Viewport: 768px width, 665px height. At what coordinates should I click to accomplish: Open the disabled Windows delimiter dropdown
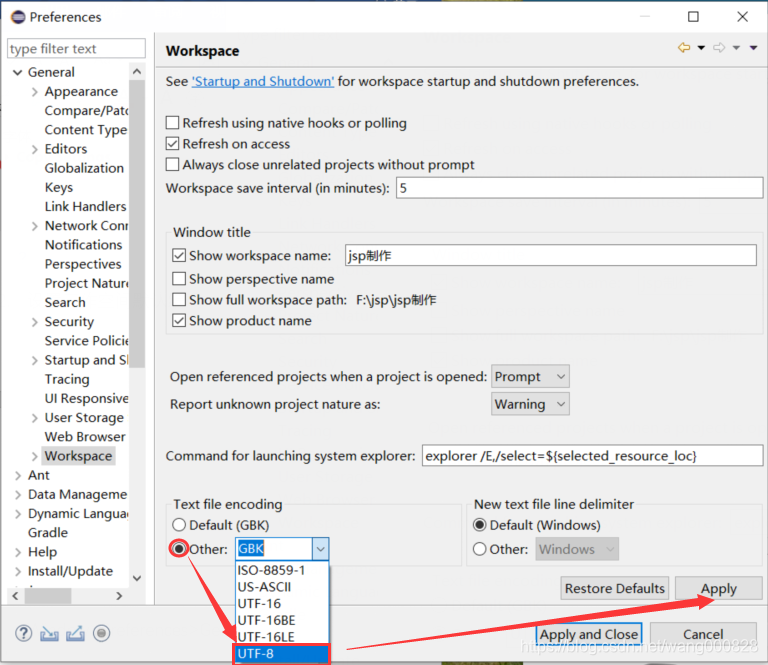point(577,549)
